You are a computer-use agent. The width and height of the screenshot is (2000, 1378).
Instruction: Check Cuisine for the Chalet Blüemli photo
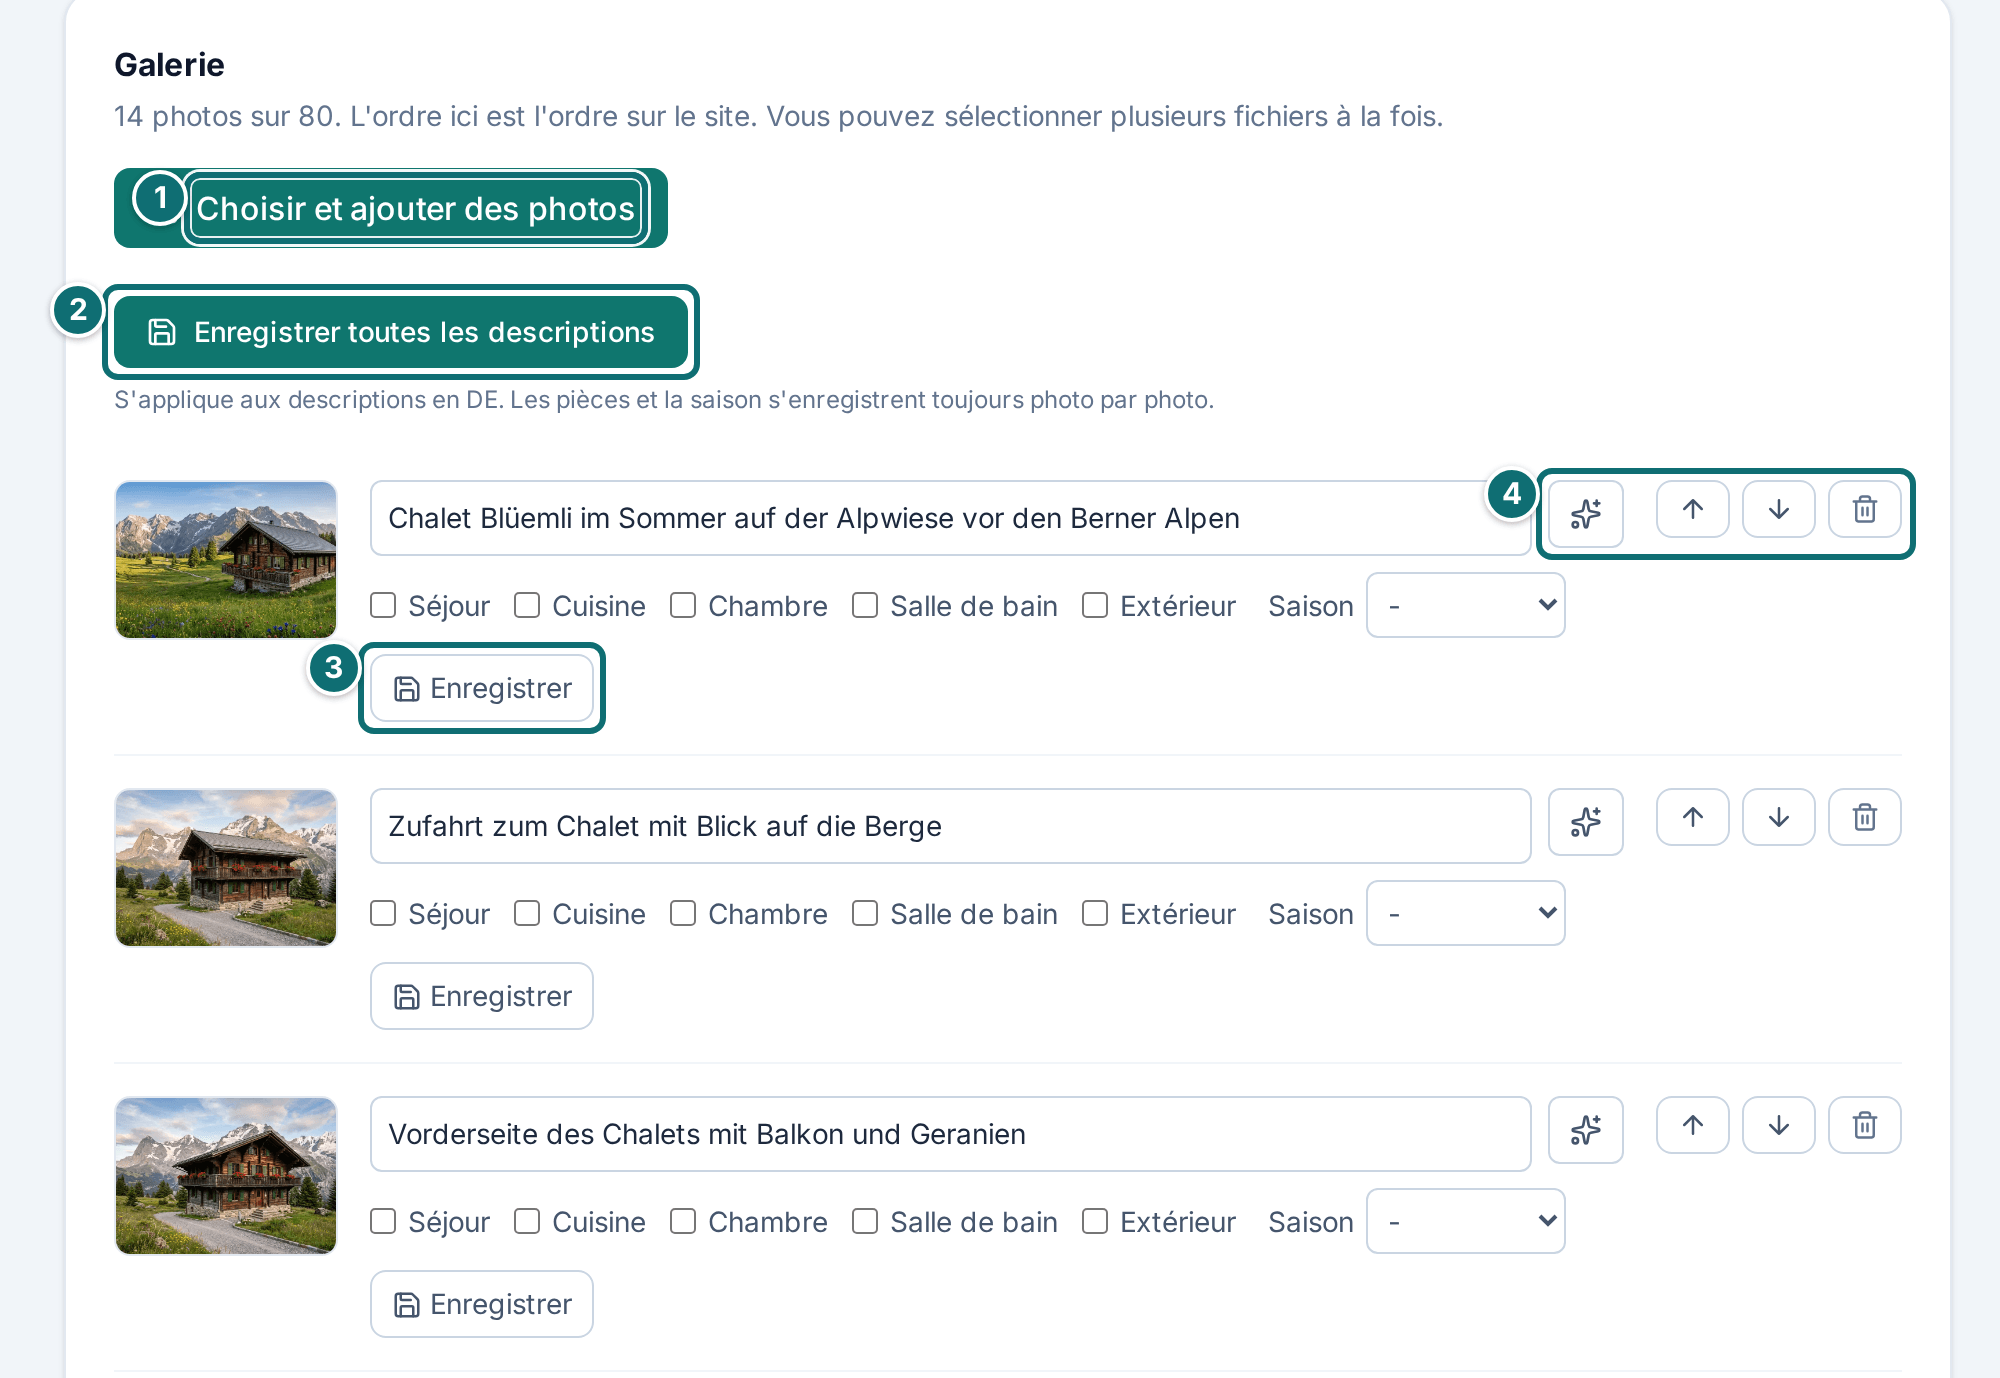point(527,605)
